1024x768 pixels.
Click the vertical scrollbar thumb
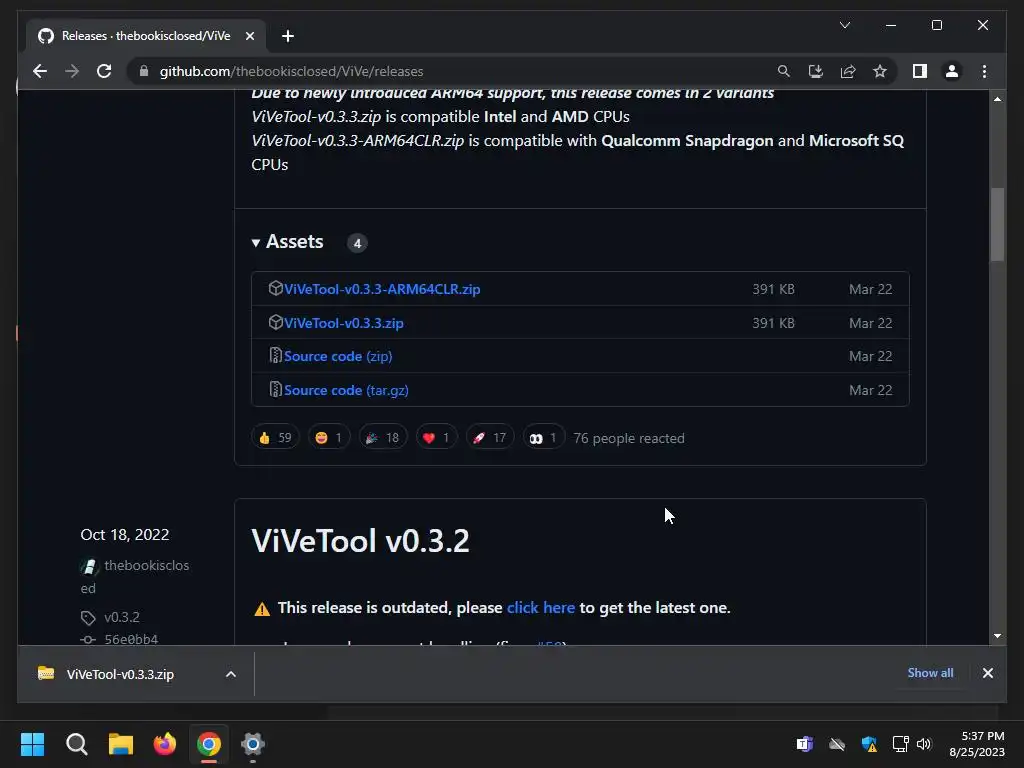[997, 224]
